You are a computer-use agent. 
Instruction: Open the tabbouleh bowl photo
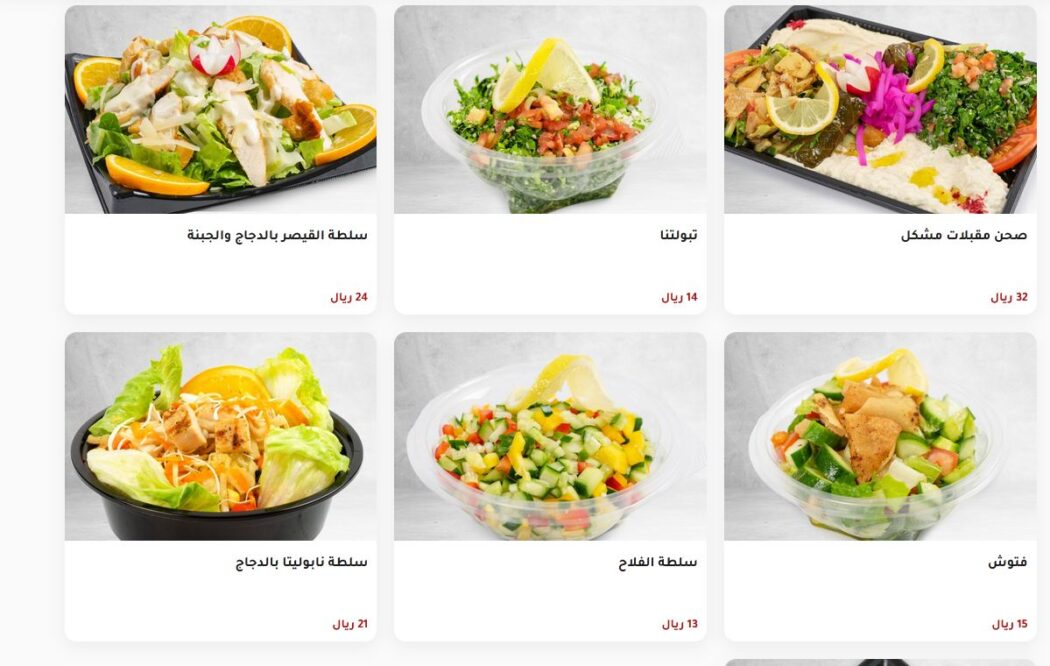pyautogui.click(x=550, y=110)
